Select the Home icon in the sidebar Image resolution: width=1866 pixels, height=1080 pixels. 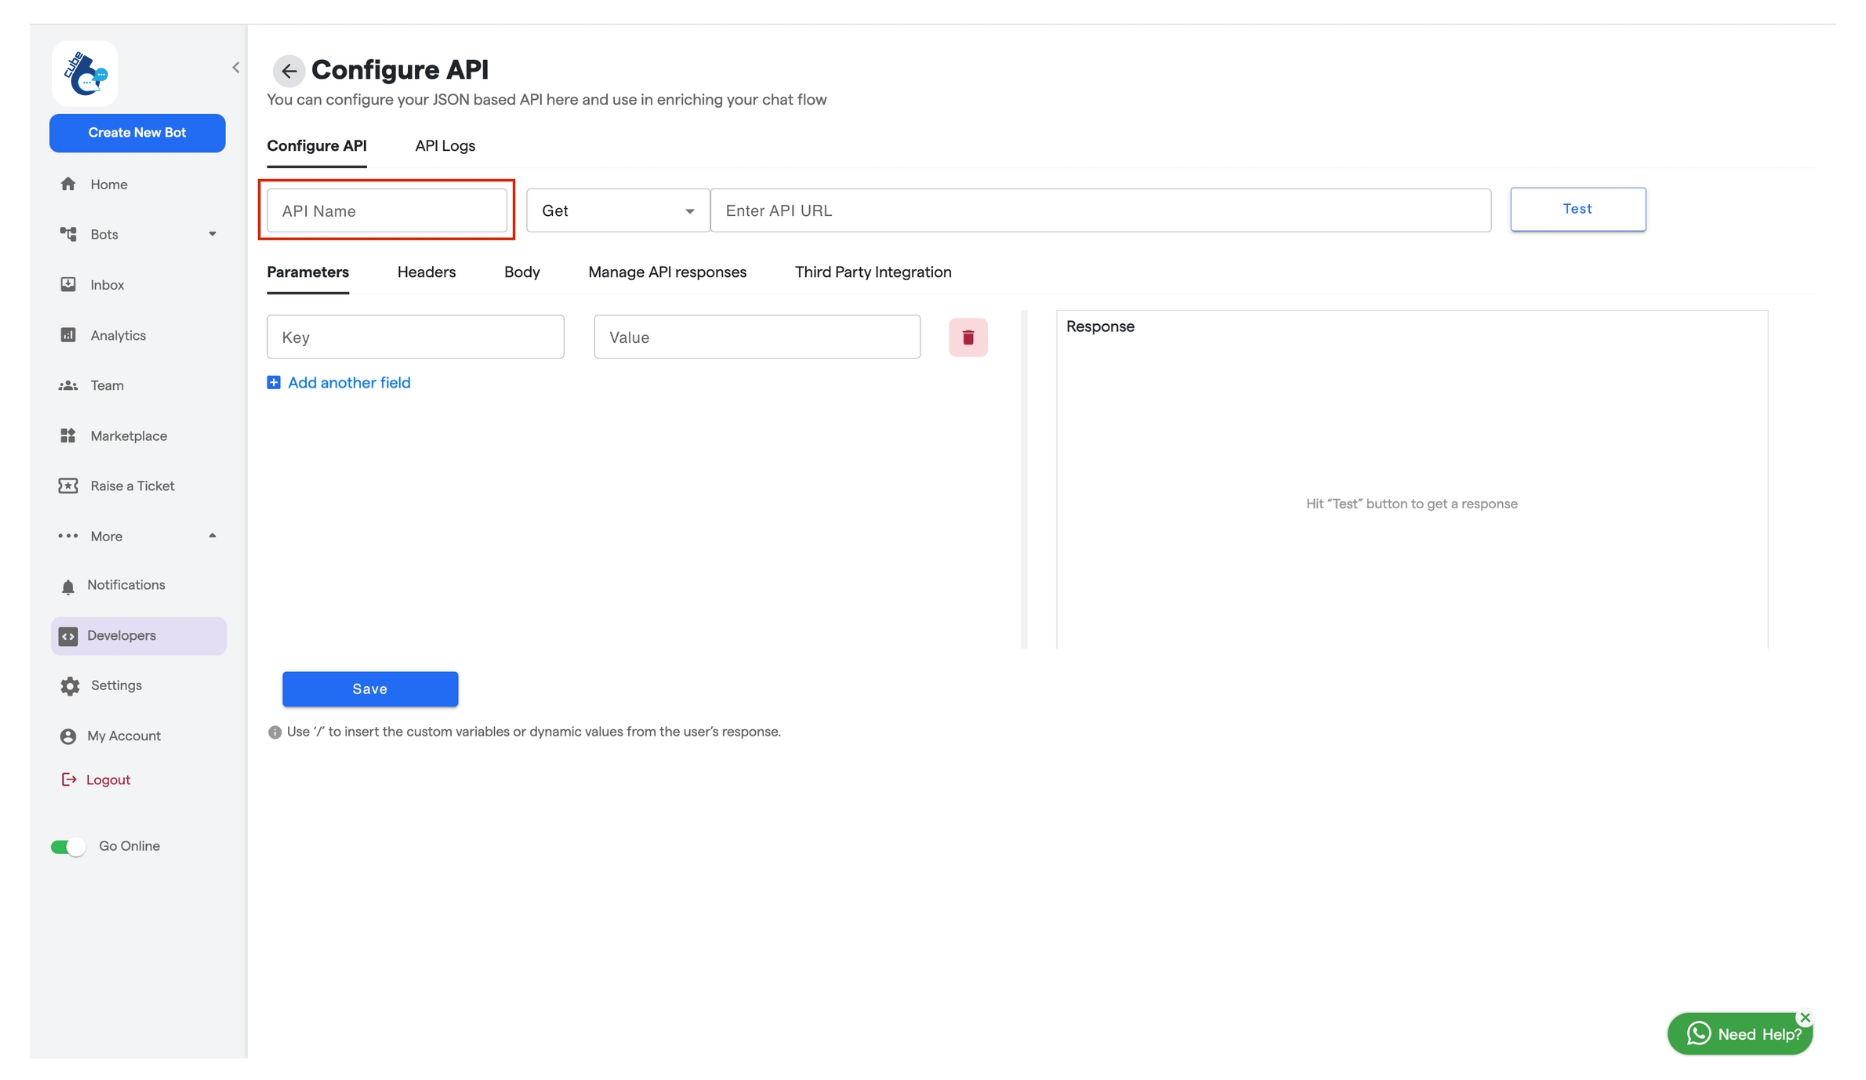coord(68,184)
